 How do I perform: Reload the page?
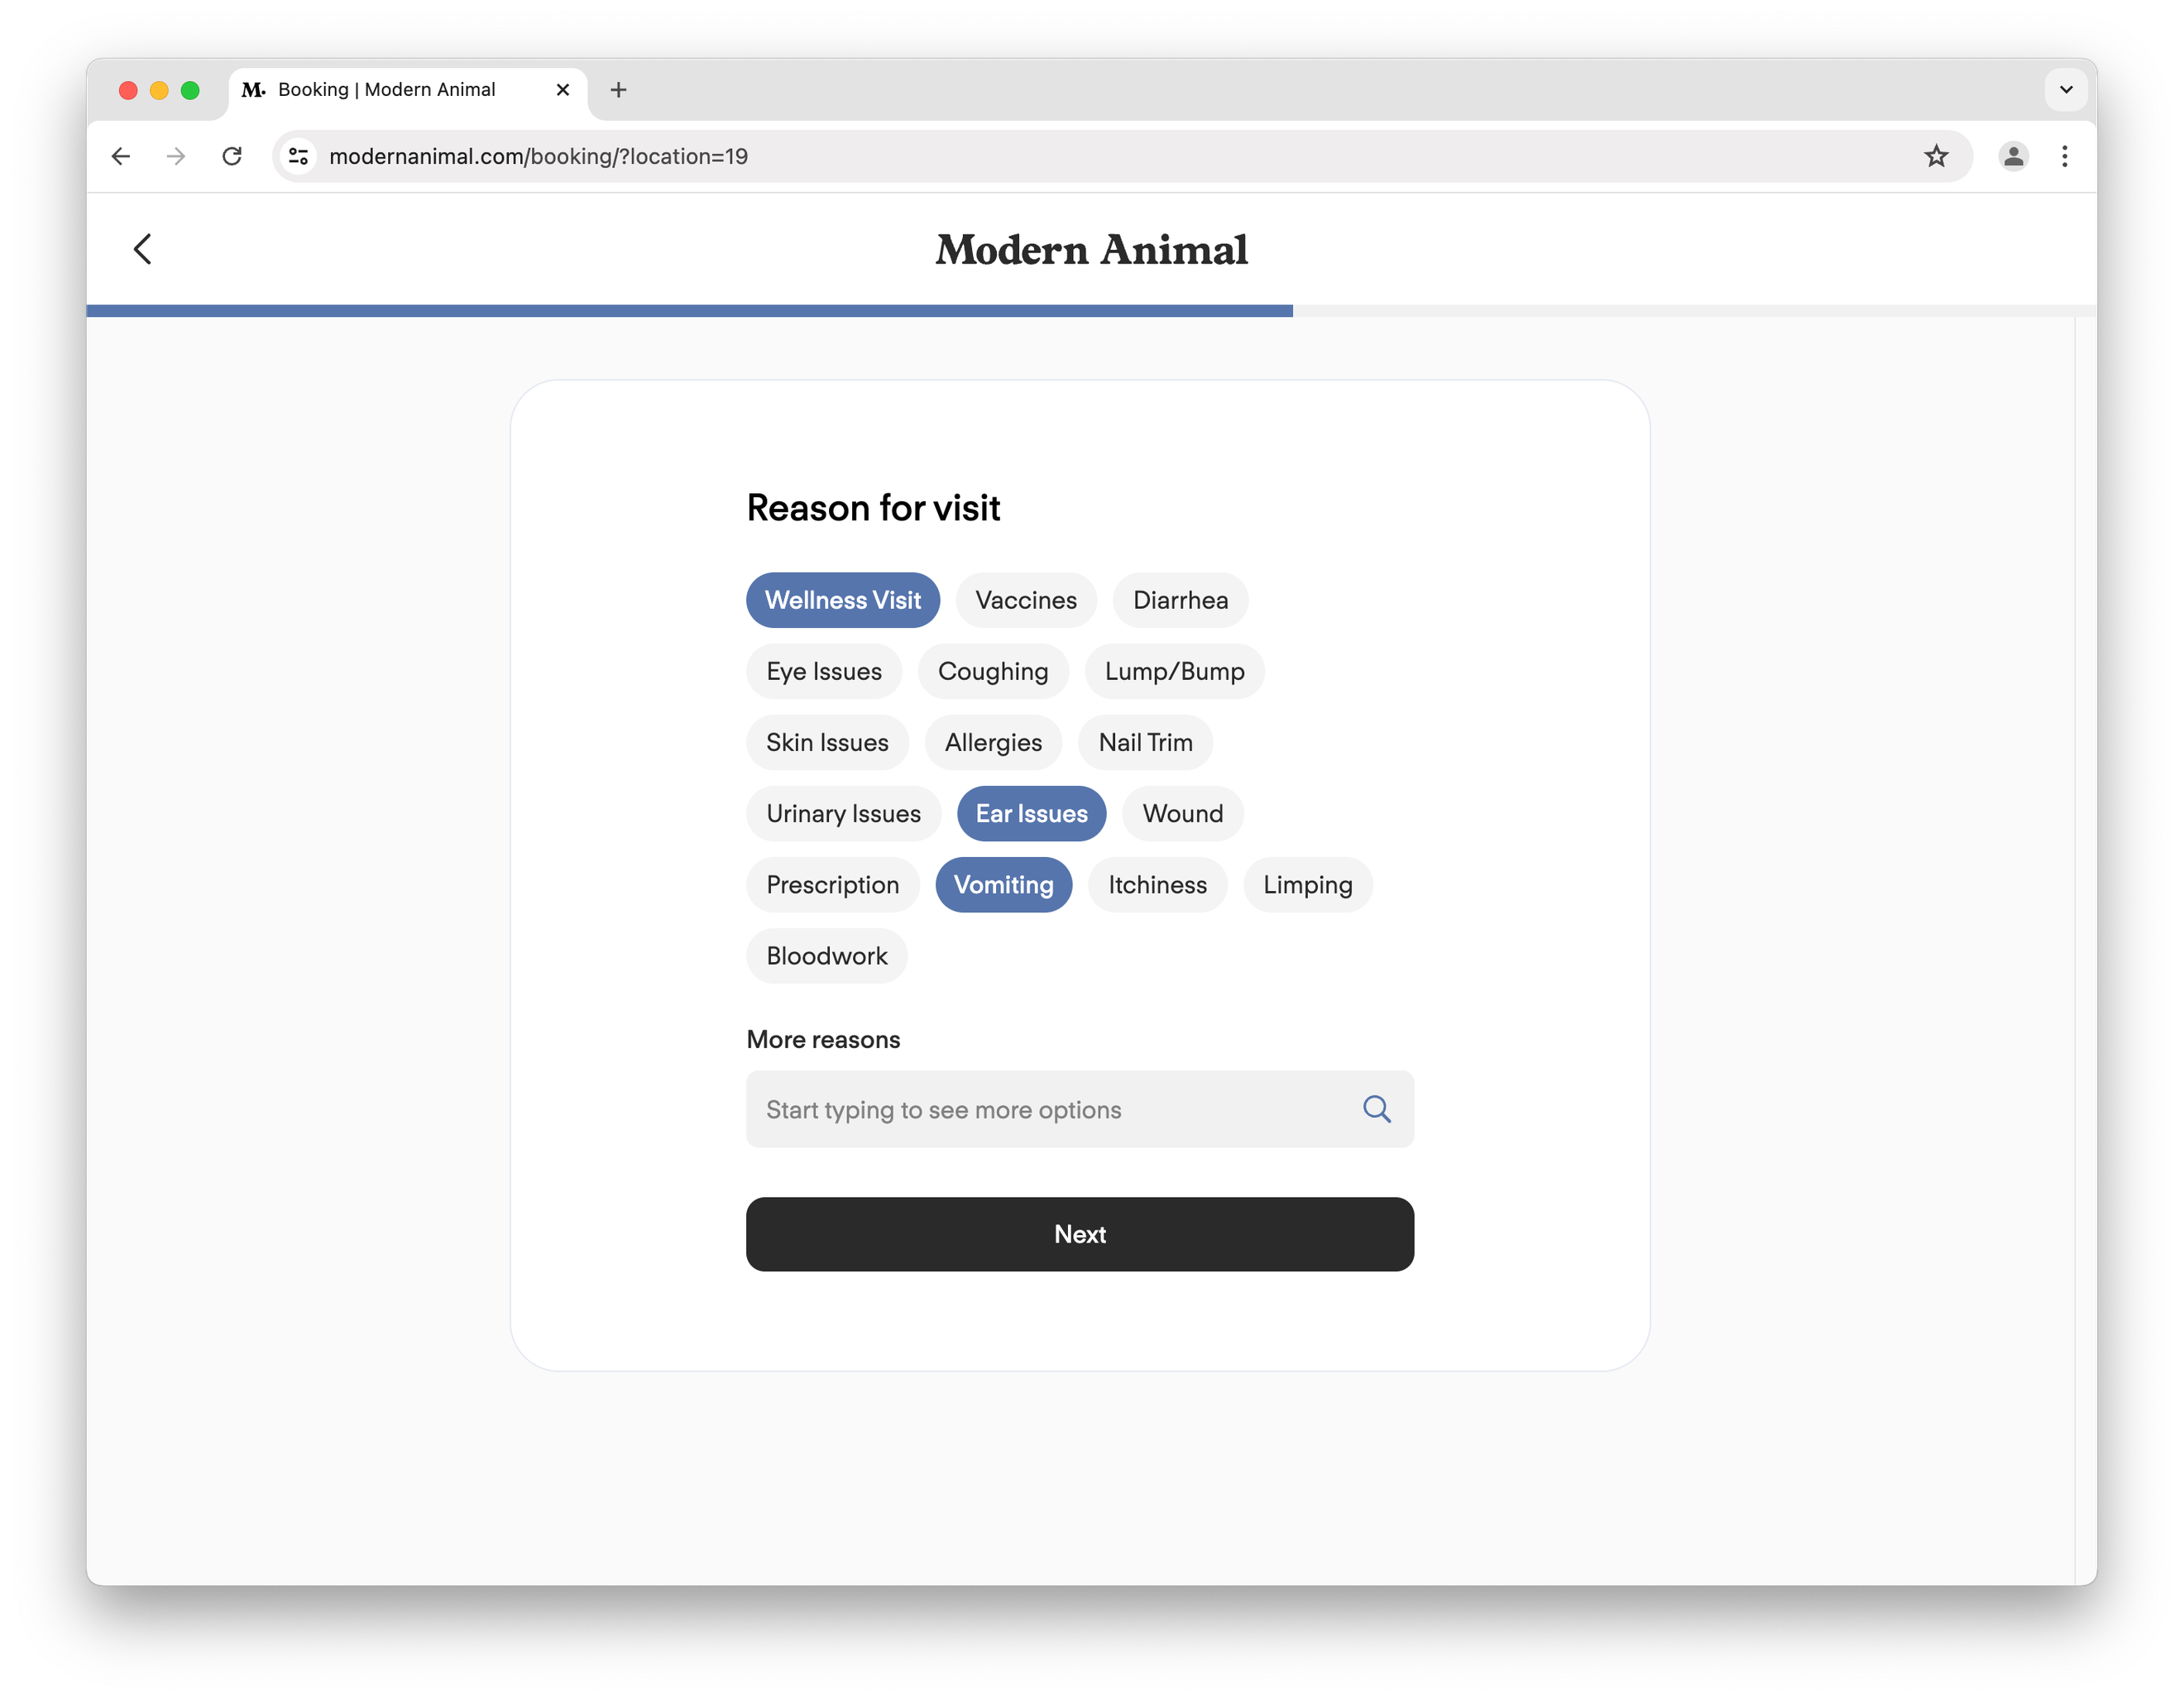(232, 156)
